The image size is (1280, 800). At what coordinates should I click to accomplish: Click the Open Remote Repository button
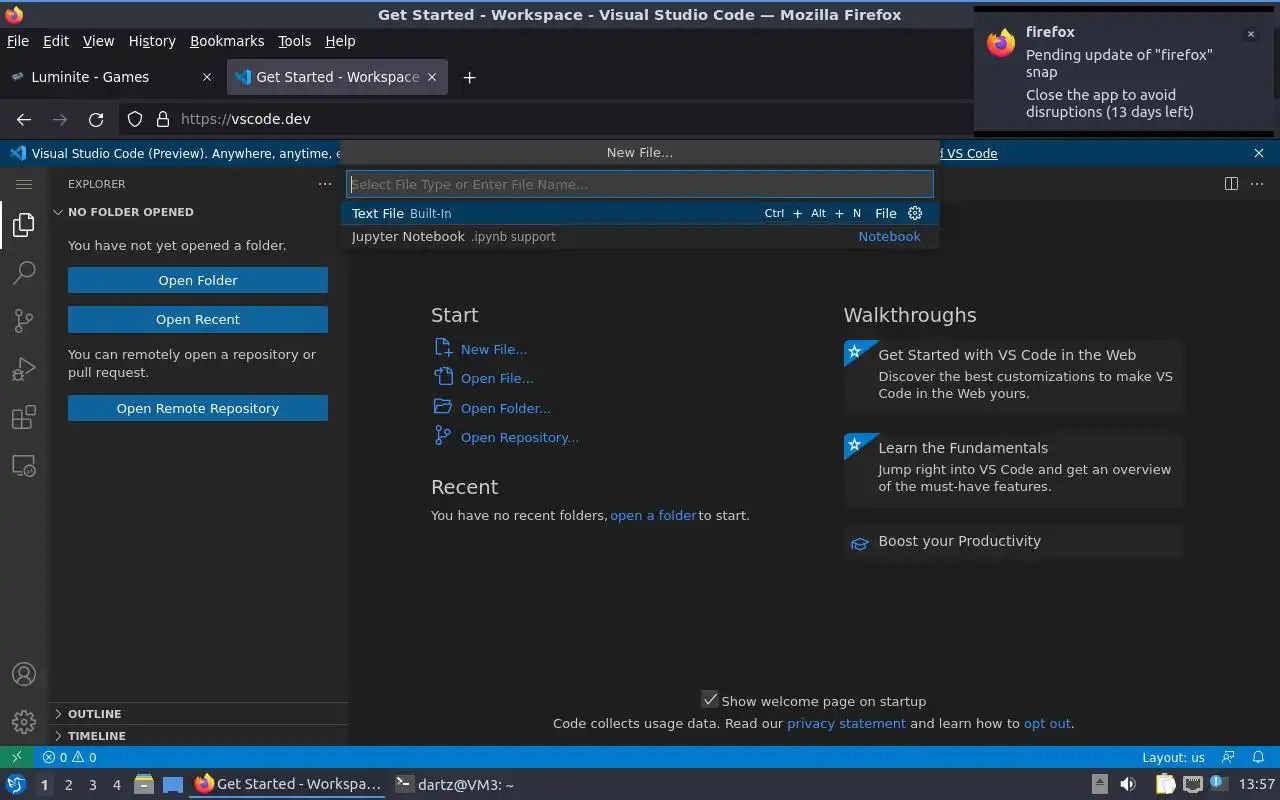pos(198,408)
